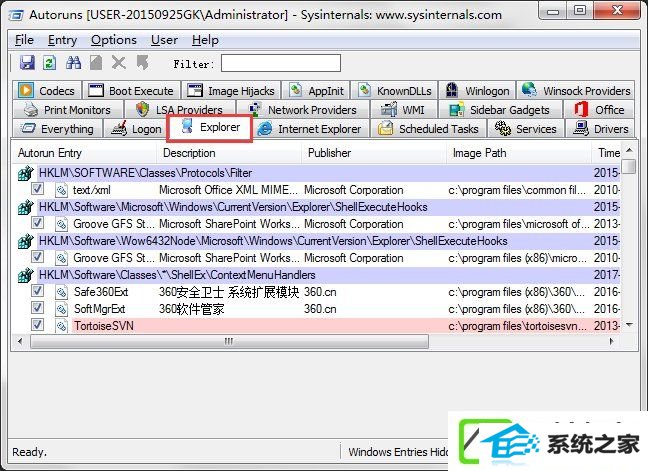
Task: Uncheck the text/xml entry checkbox
Action: click(38, 189)
